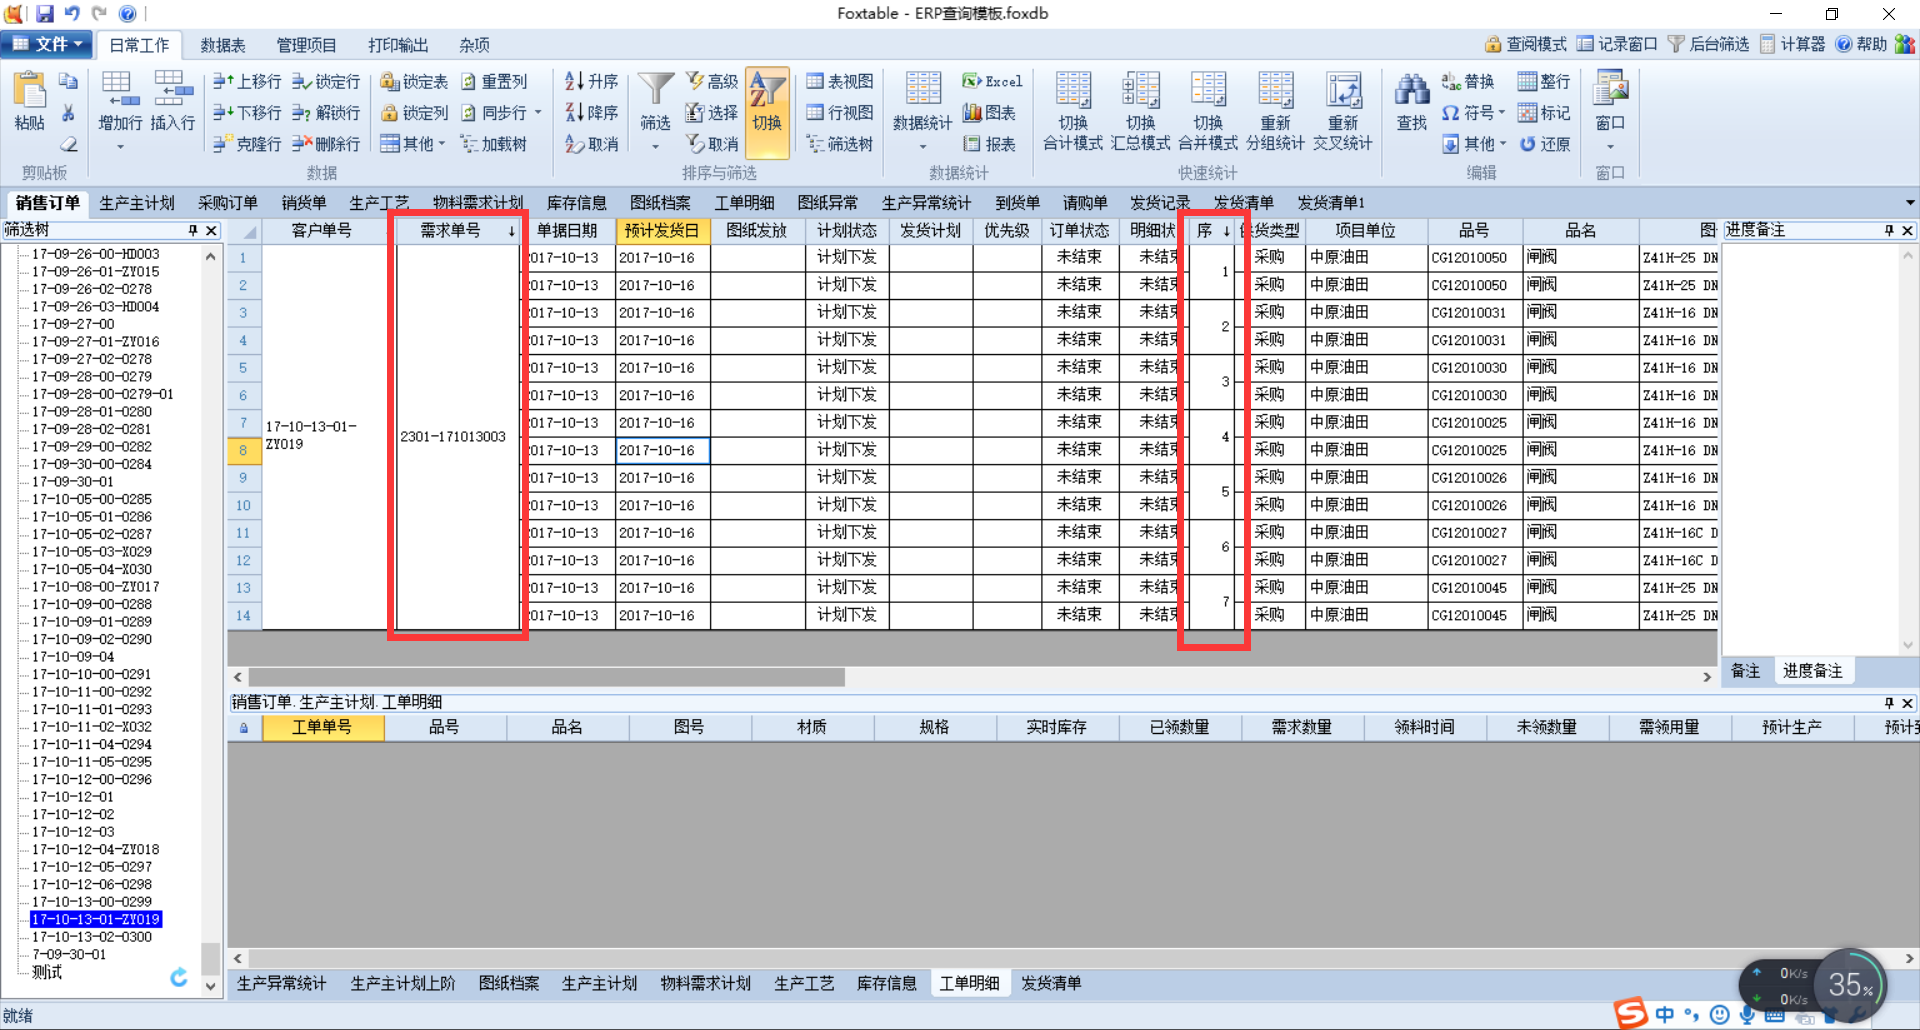Sort descending with the 降序 button
The image size is (1920, 1030).
point(591,113)
